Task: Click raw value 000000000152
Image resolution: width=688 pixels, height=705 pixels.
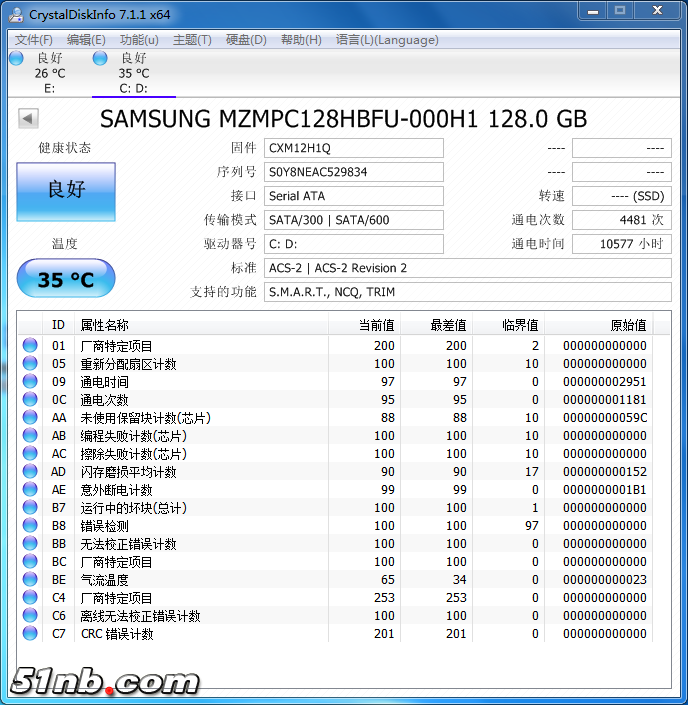Action: pos(605,472)
